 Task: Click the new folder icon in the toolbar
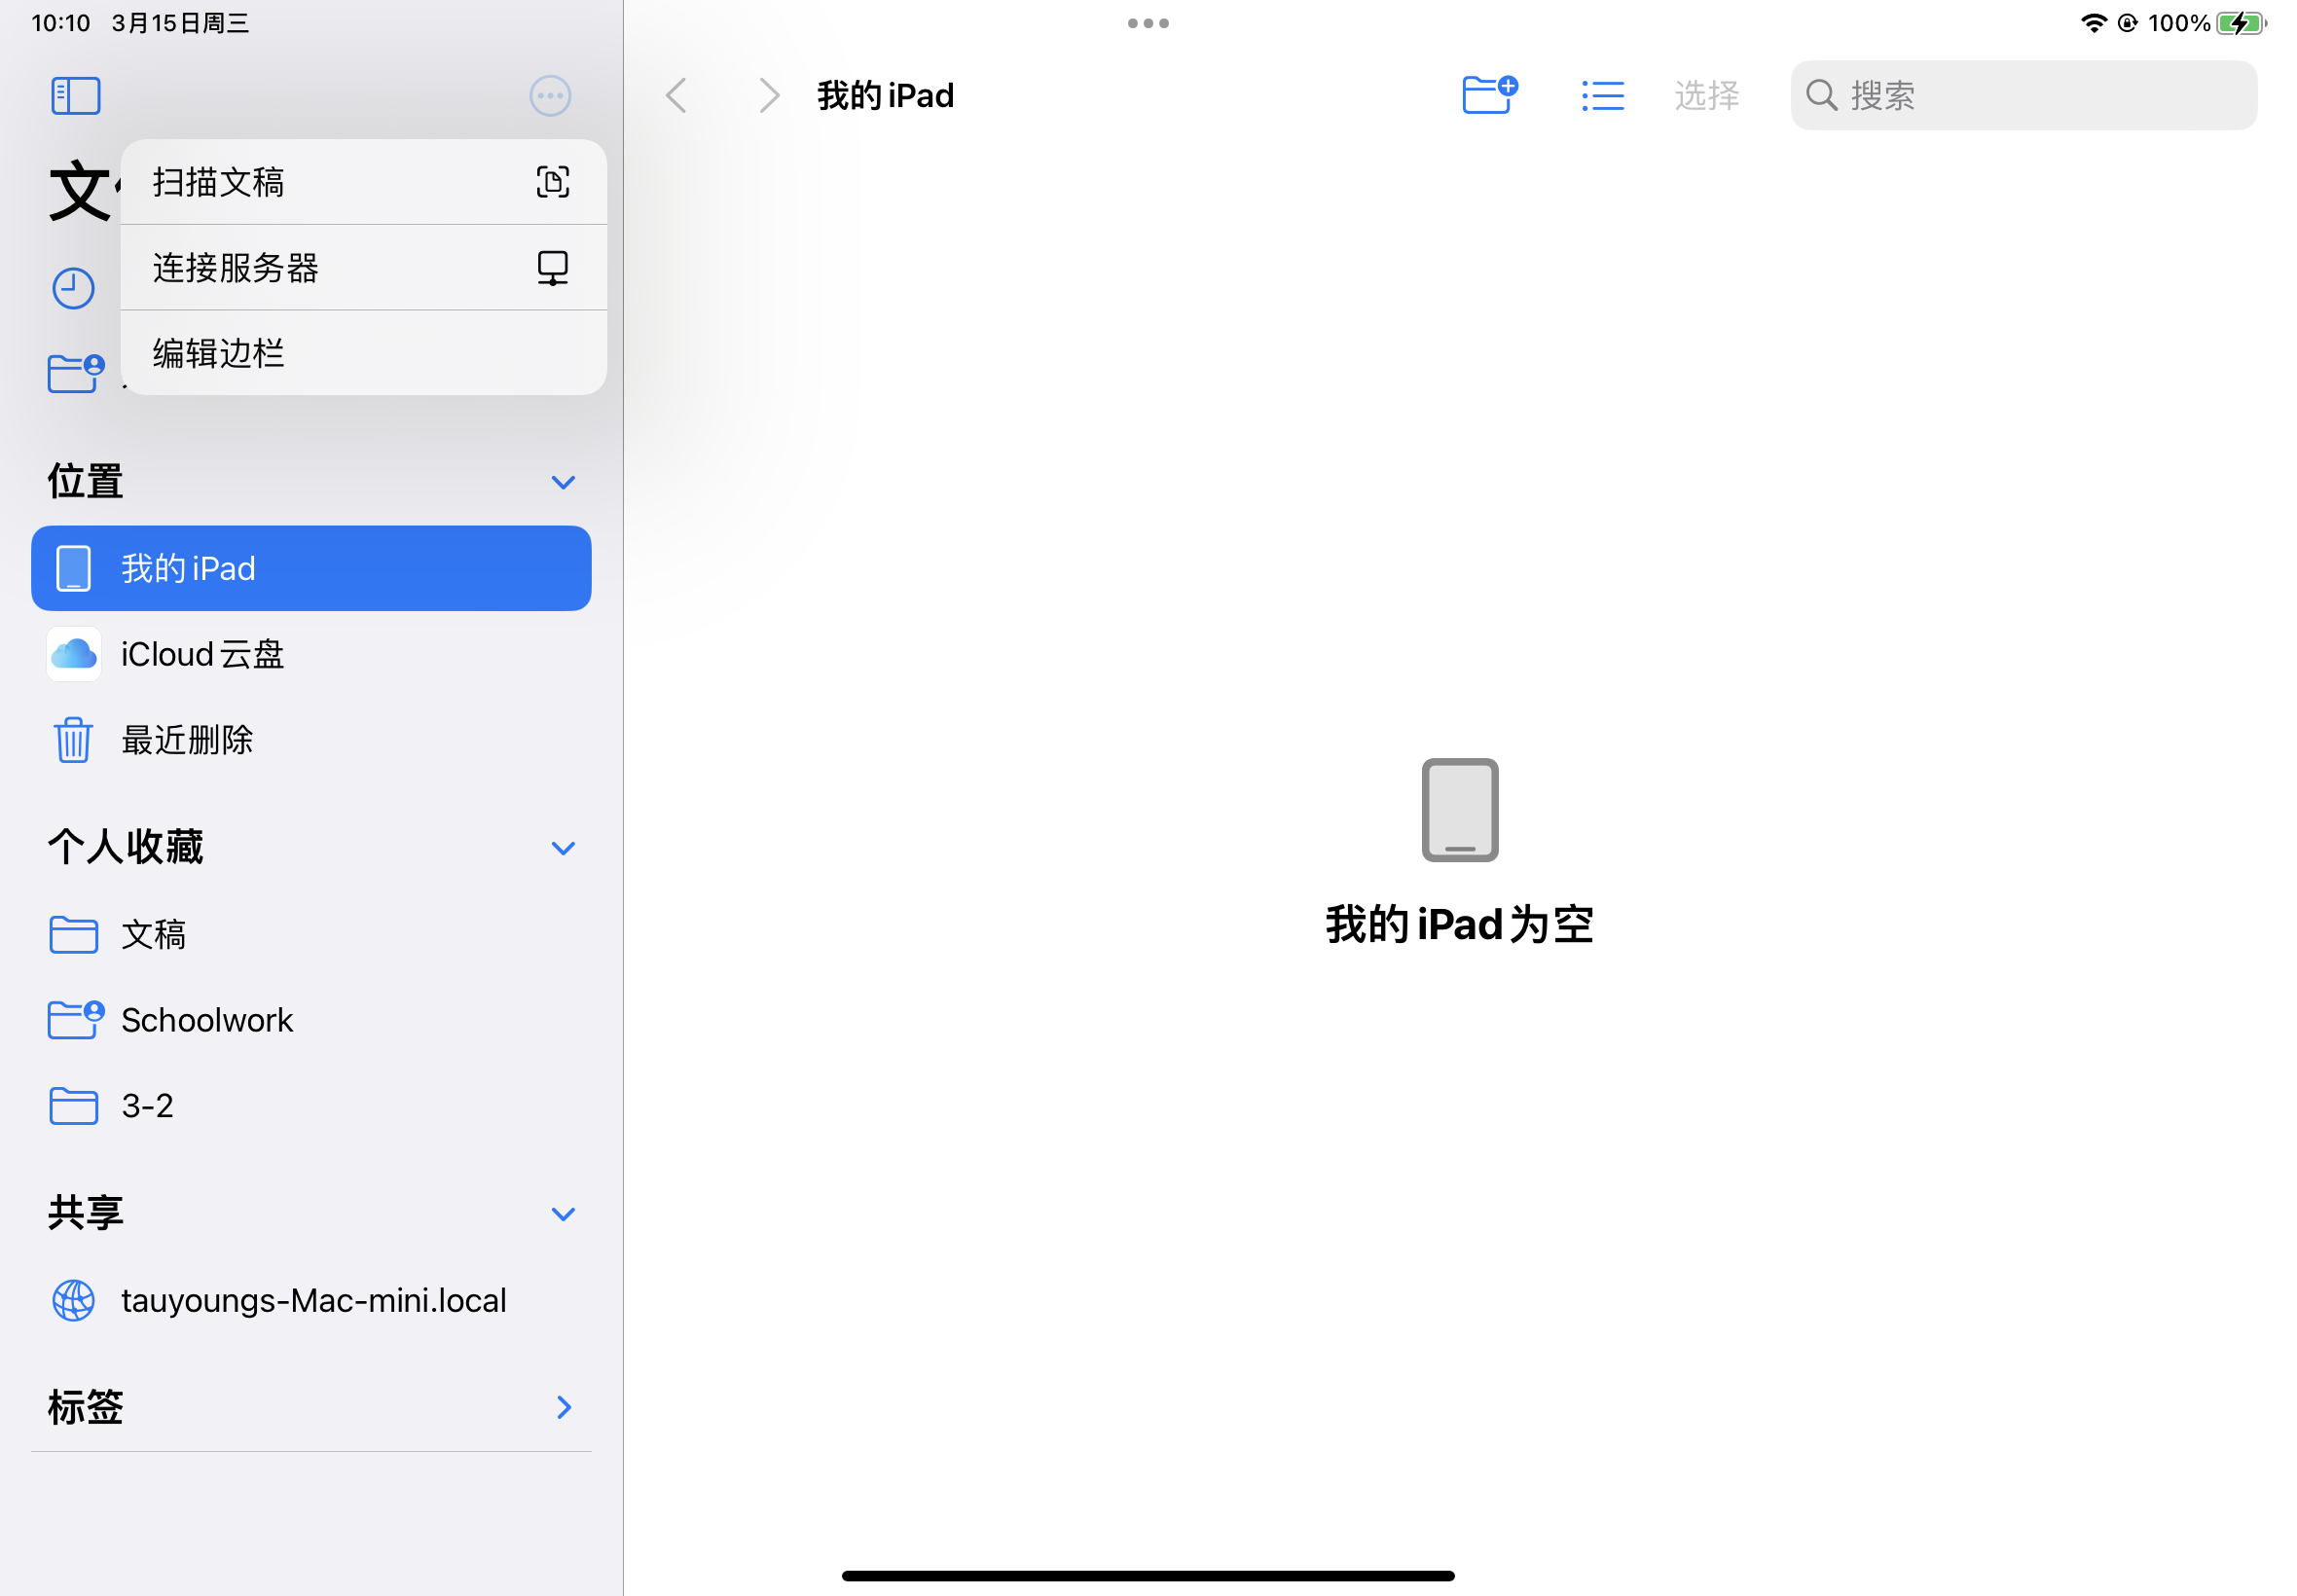[1488, 94]
